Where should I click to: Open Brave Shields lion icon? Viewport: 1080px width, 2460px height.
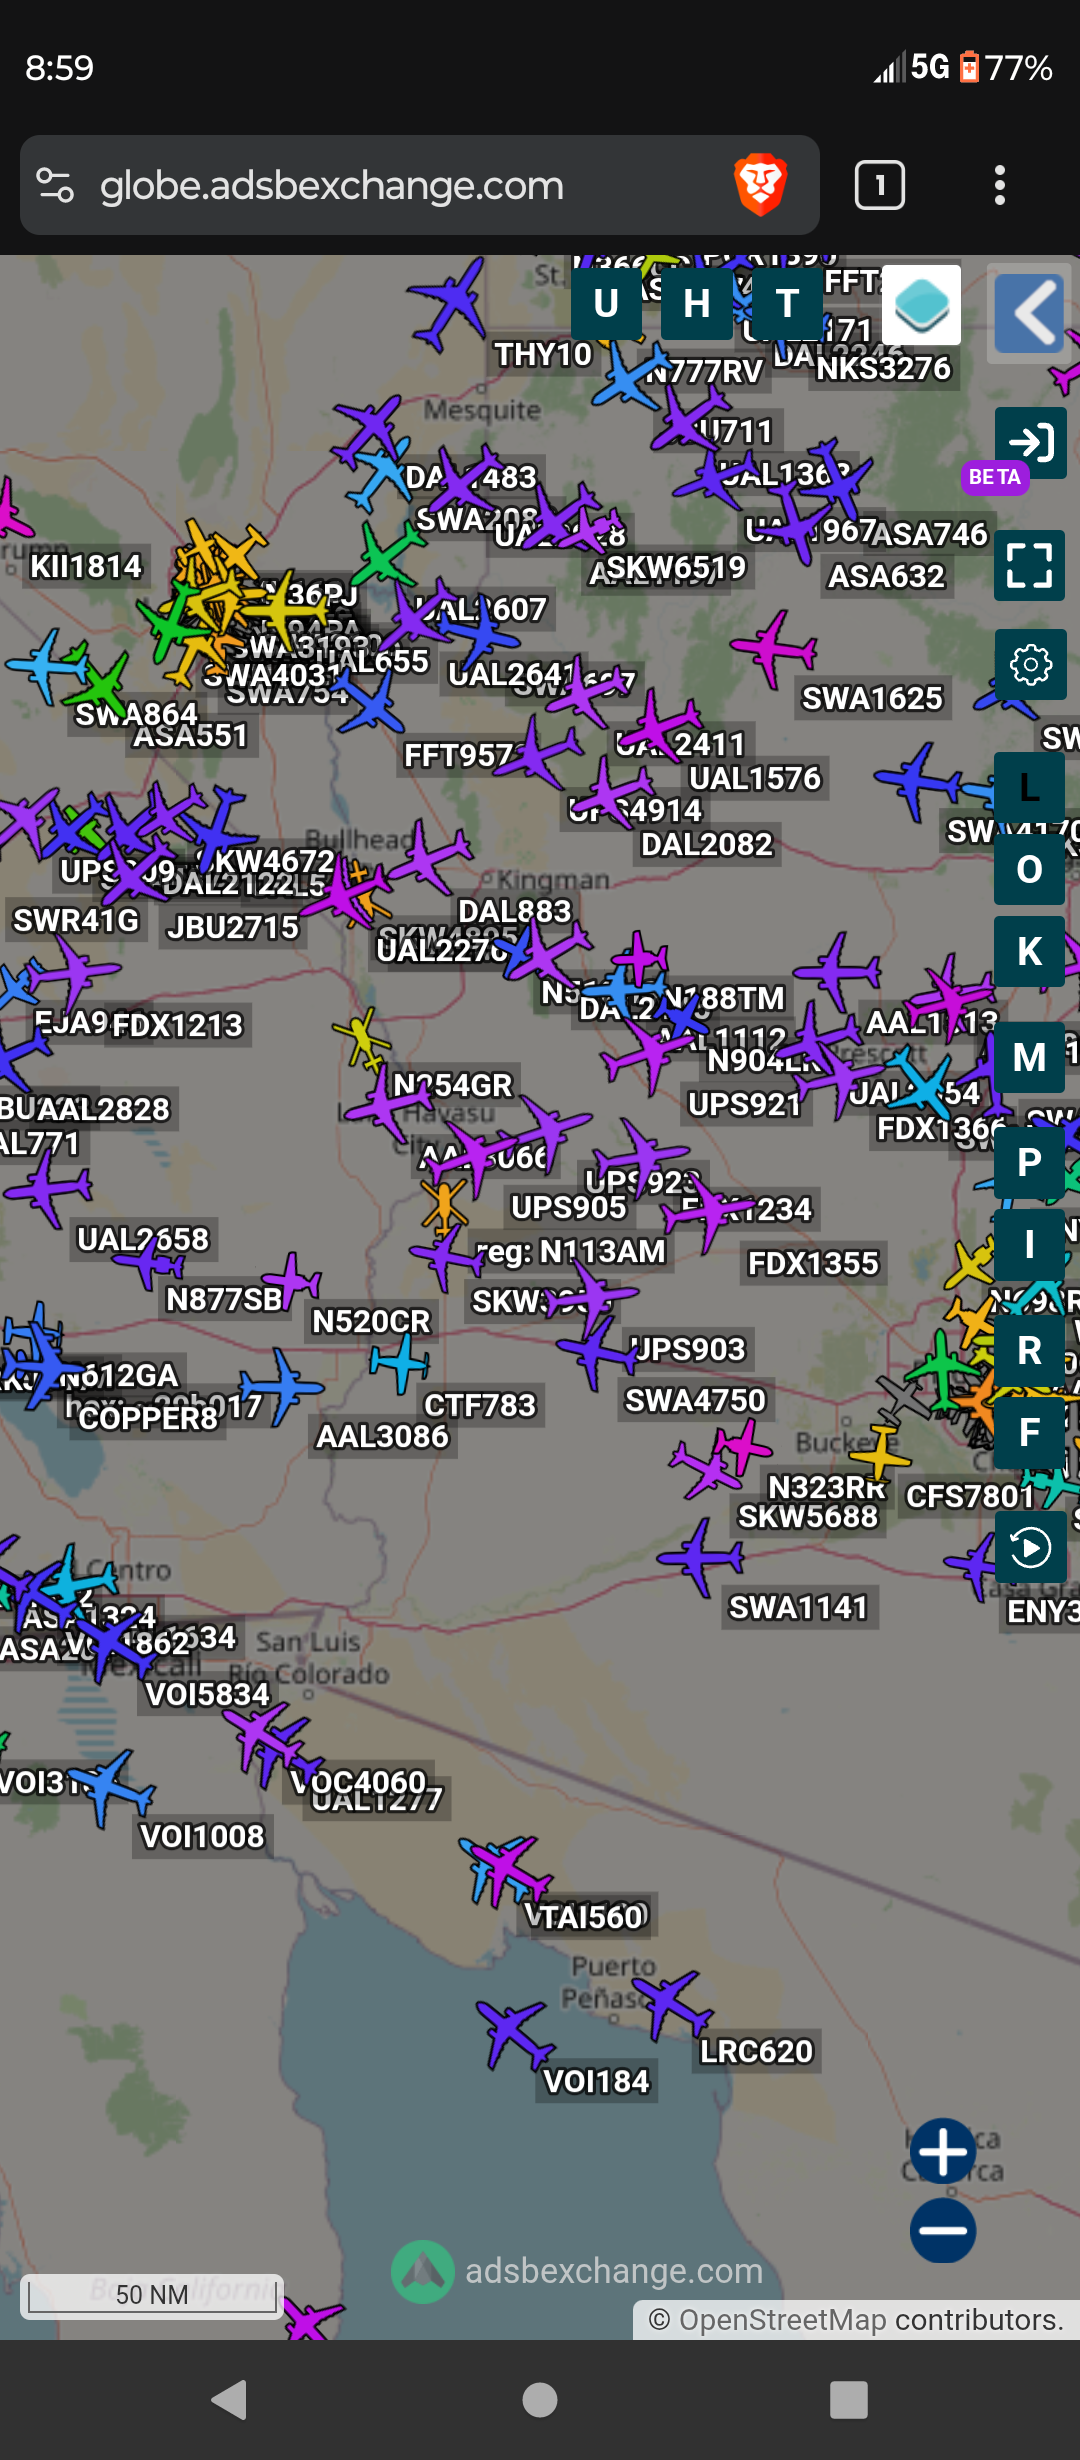(761, 185)
